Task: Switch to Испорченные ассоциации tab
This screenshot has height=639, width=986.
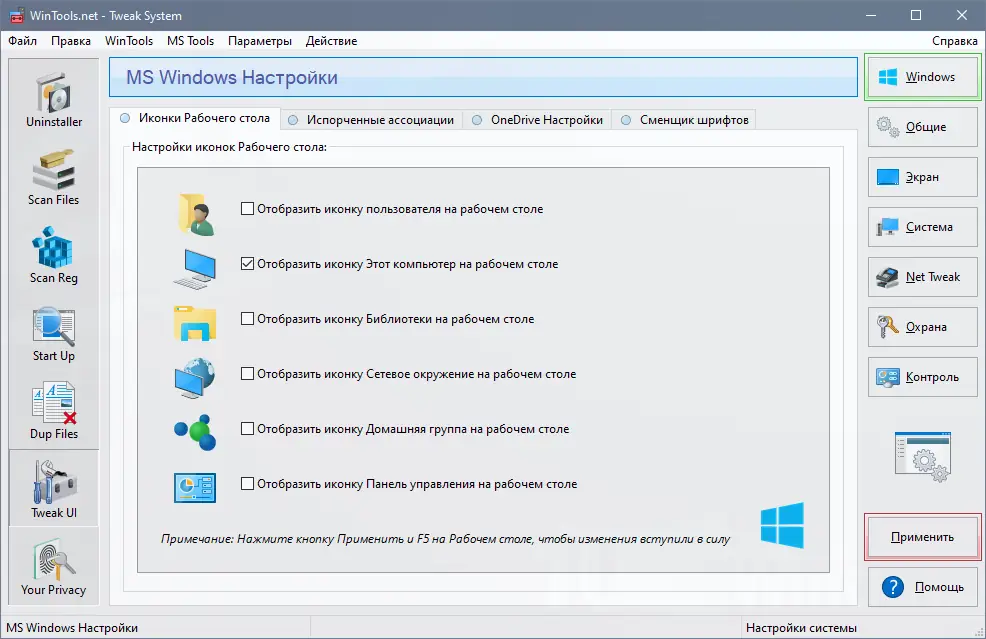Action: click(x=371, y=119)
